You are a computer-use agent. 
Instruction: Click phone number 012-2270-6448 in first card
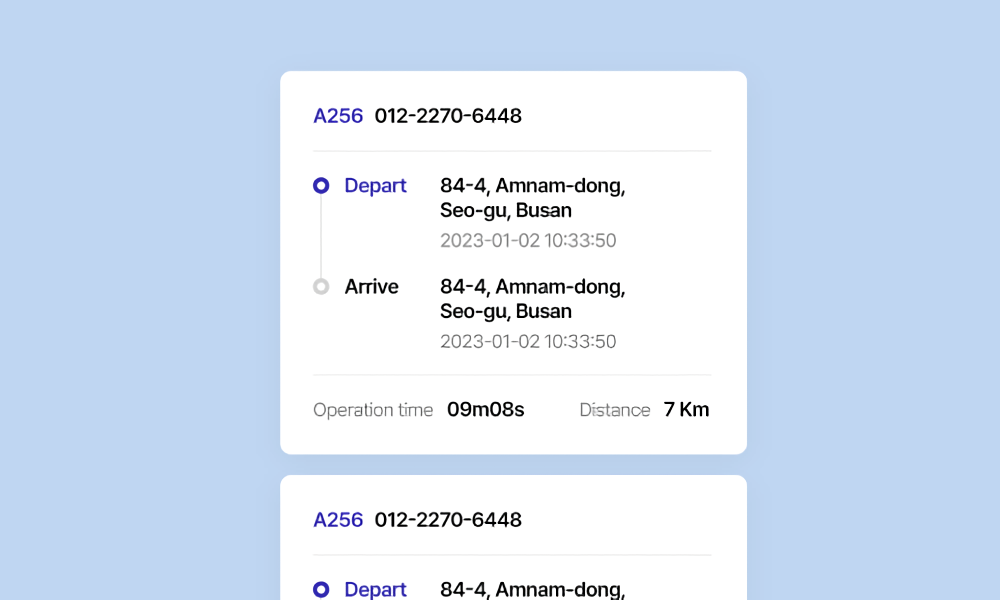(x=448, y=116)
